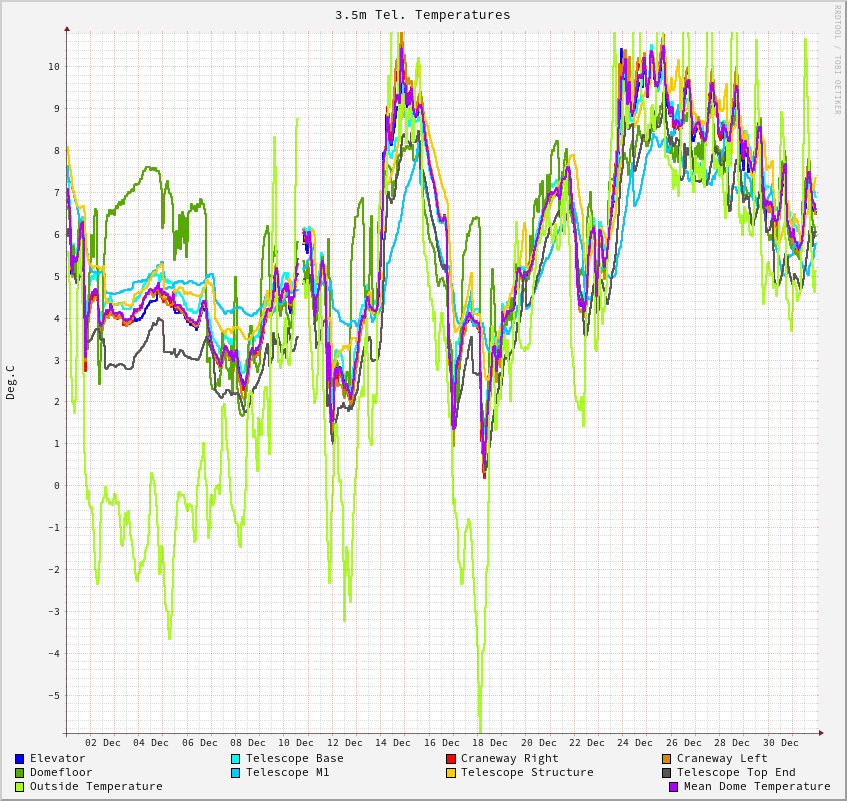Screen dimensions: 847x801
Task: Select the Craneway Right legend label
Action: point(510,758)
